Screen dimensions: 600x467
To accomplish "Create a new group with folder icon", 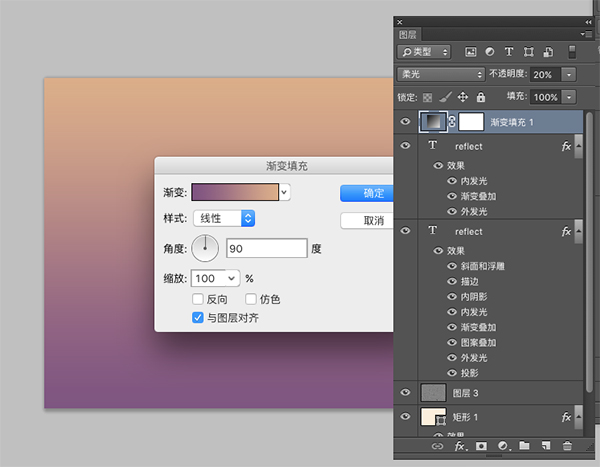I will pos(525,445).
